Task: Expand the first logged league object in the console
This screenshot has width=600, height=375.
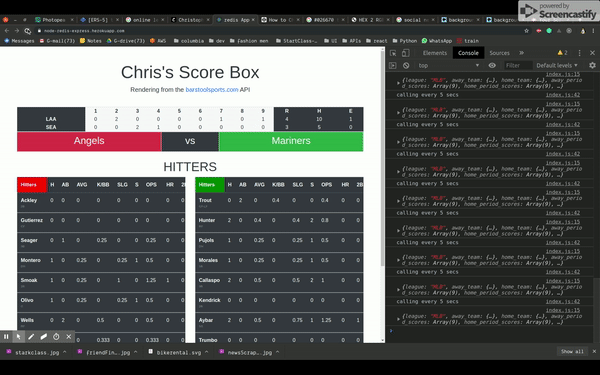Action: click(398, 83)
